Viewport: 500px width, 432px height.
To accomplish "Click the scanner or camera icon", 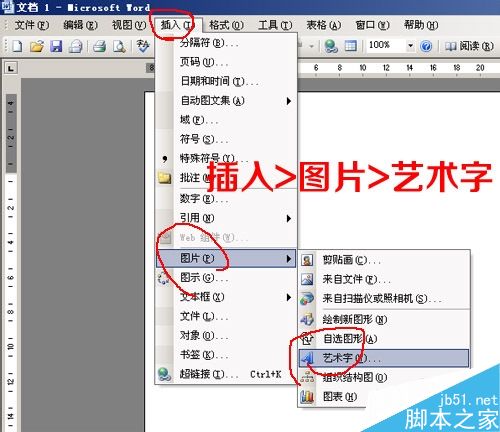I will click(x=307, y=299).
